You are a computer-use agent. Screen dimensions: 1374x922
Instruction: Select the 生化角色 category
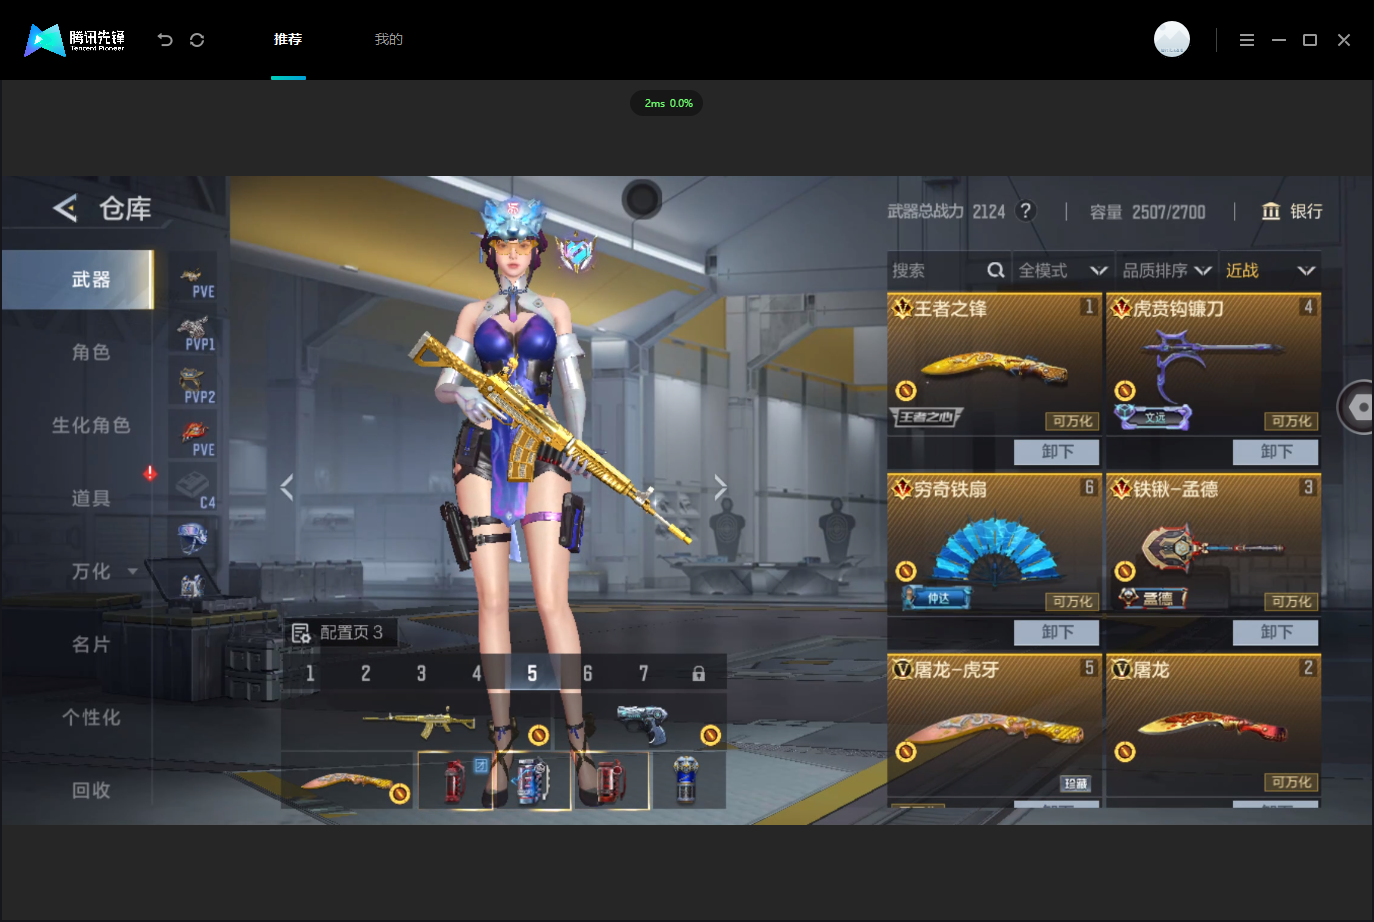(x=91, y=425)
